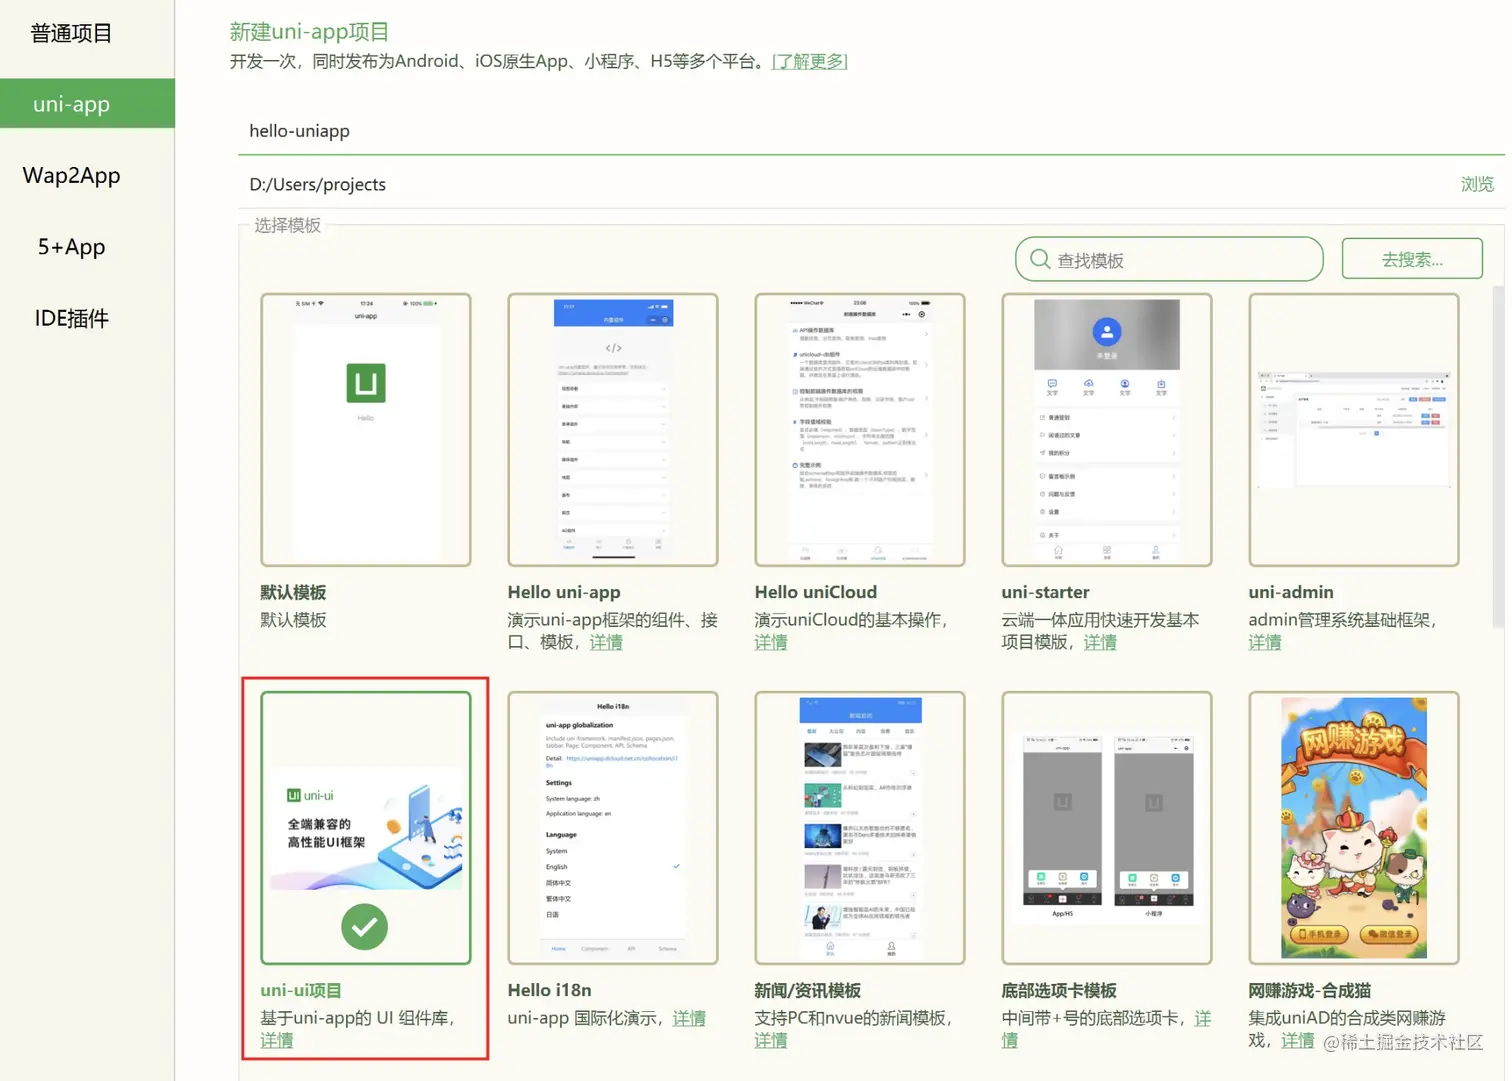
Task: Select the 底部选项卡模板 template thumbnail
Action: 1107,828
